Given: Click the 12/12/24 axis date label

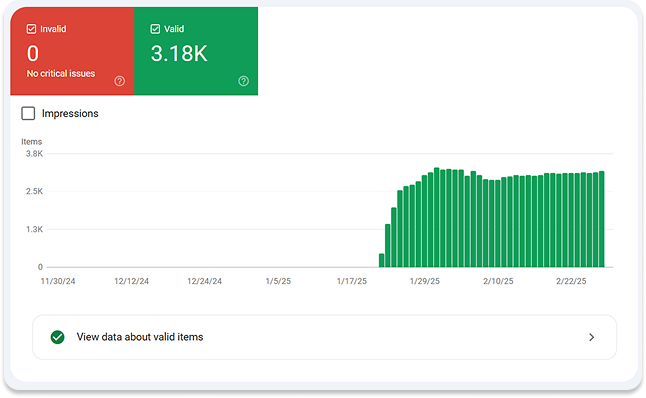Looking at the screenshot, I should click(131, 281).
